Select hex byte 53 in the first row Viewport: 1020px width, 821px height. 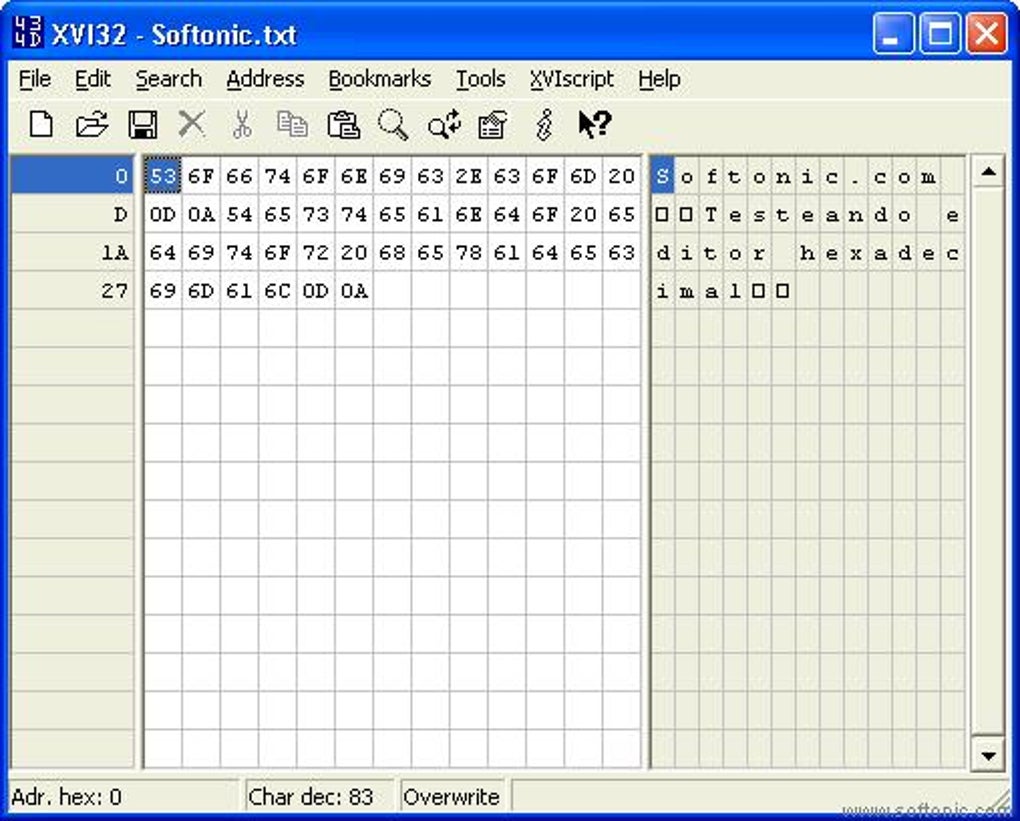[x=163, y=176]
